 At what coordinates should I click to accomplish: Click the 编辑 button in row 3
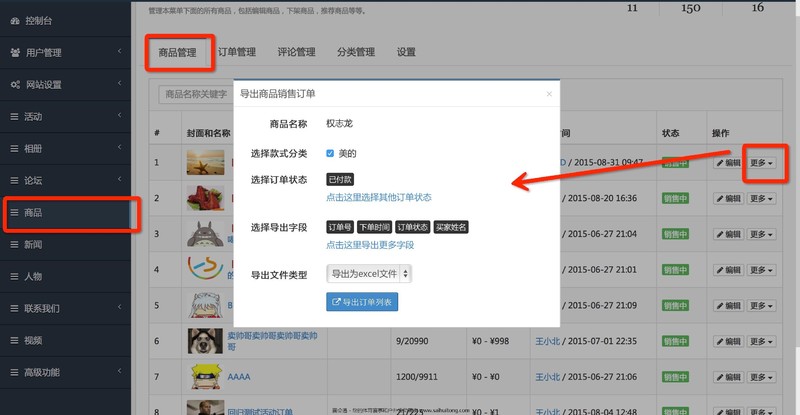pos(729,234)
